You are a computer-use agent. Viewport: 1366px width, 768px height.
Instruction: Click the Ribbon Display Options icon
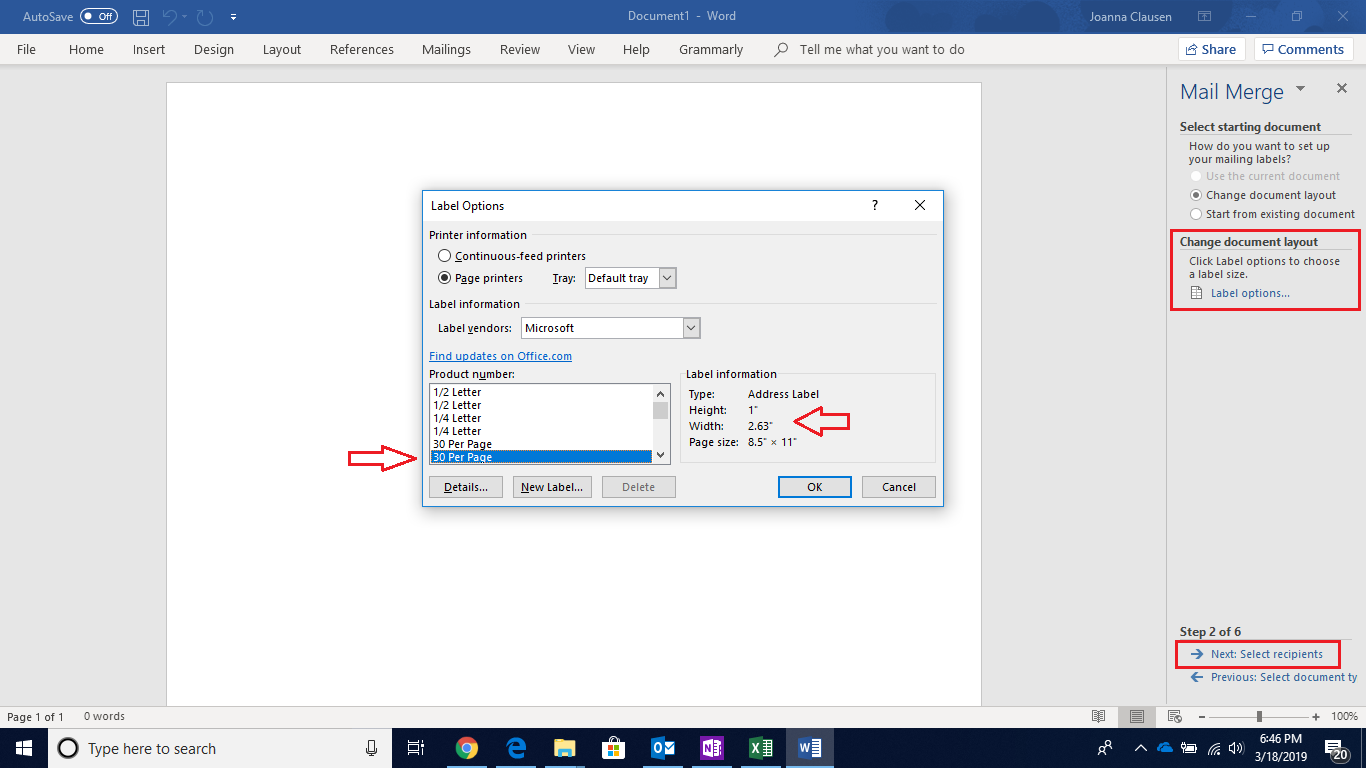coord(1203,17)
